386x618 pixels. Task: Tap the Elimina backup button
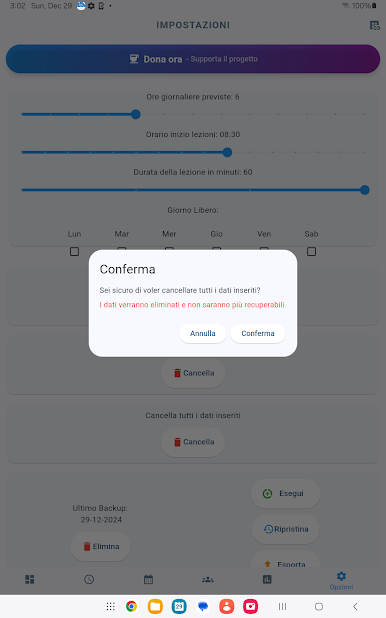pos(101,547)
